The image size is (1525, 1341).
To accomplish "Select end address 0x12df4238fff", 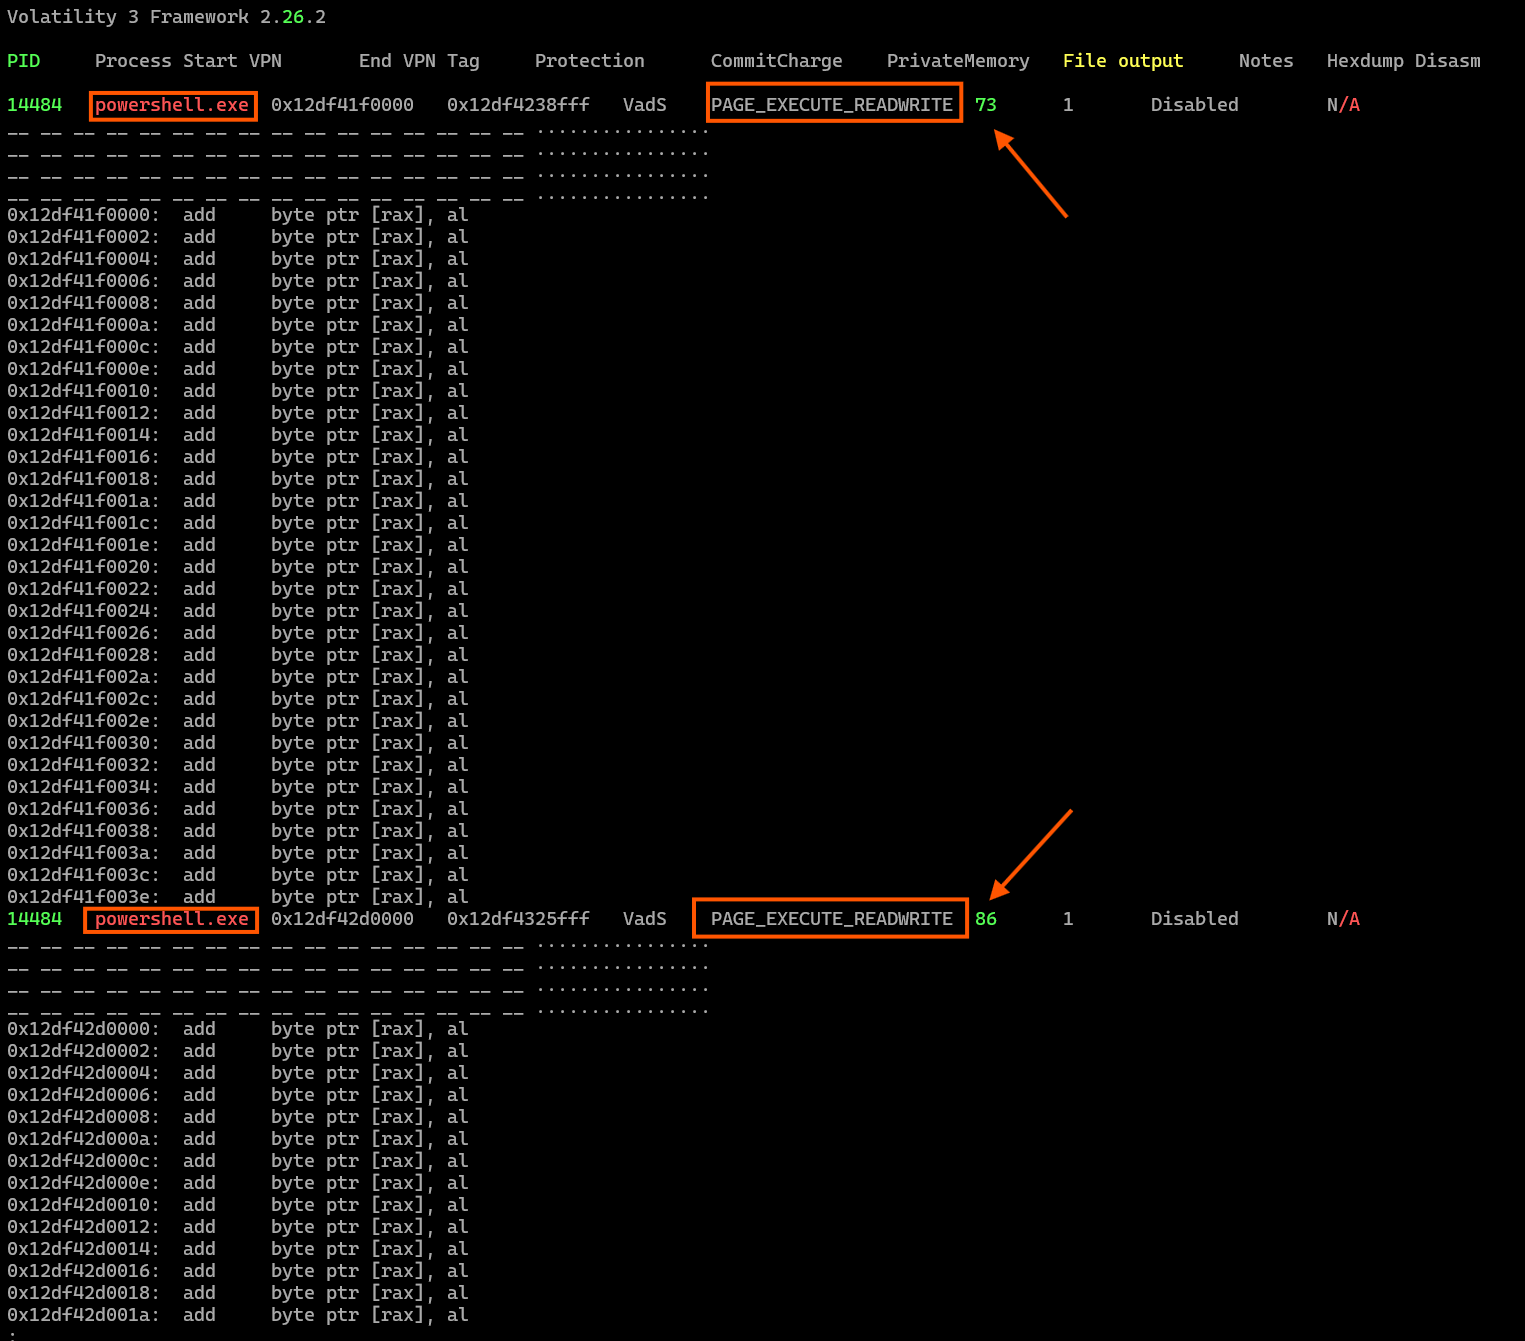I will [x=518, y=105].
